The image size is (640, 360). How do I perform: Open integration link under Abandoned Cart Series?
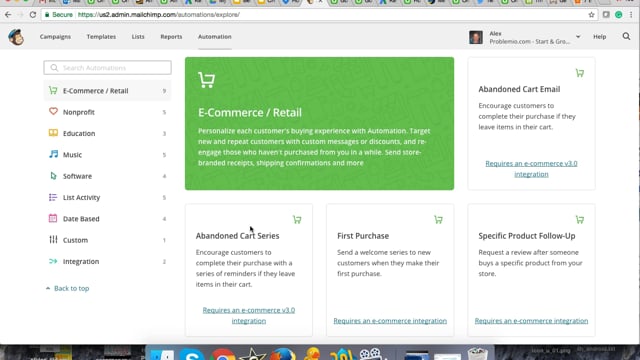[249, 315]
